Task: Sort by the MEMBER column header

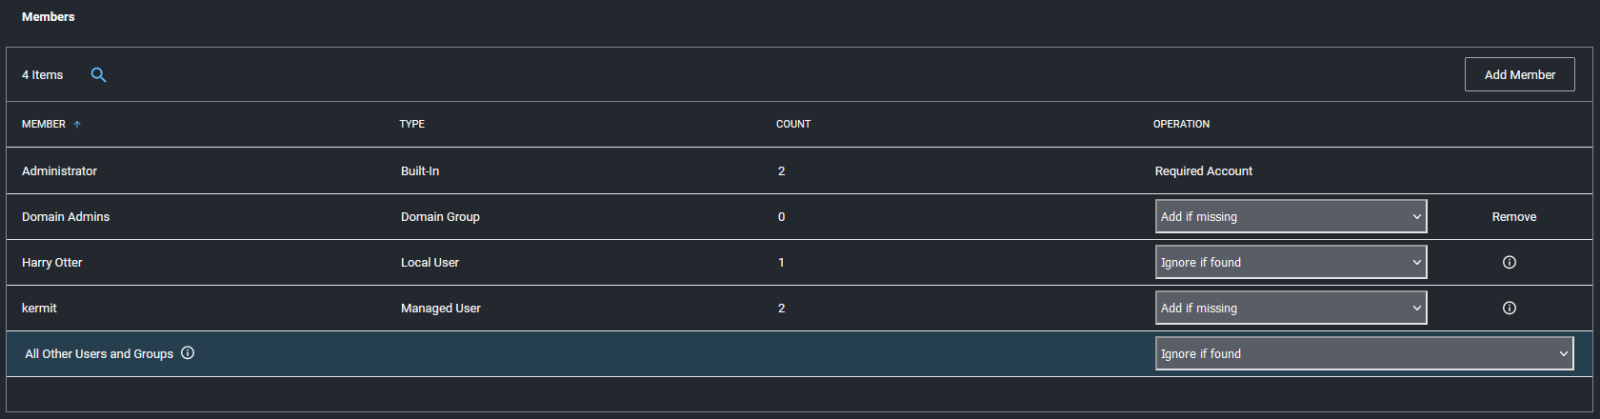Action: [44, 124]
